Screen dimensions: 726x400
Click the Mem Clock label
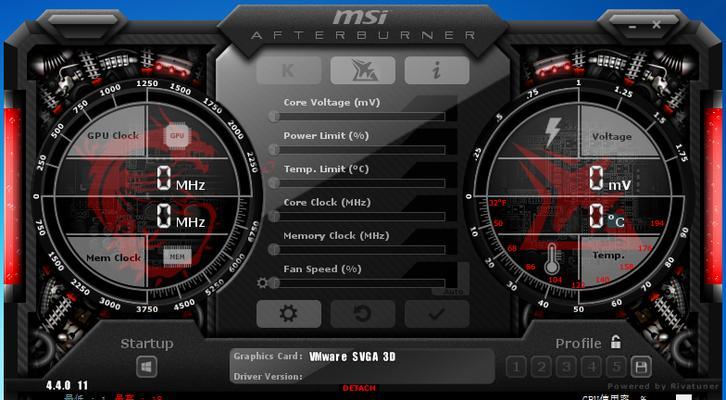113,258
